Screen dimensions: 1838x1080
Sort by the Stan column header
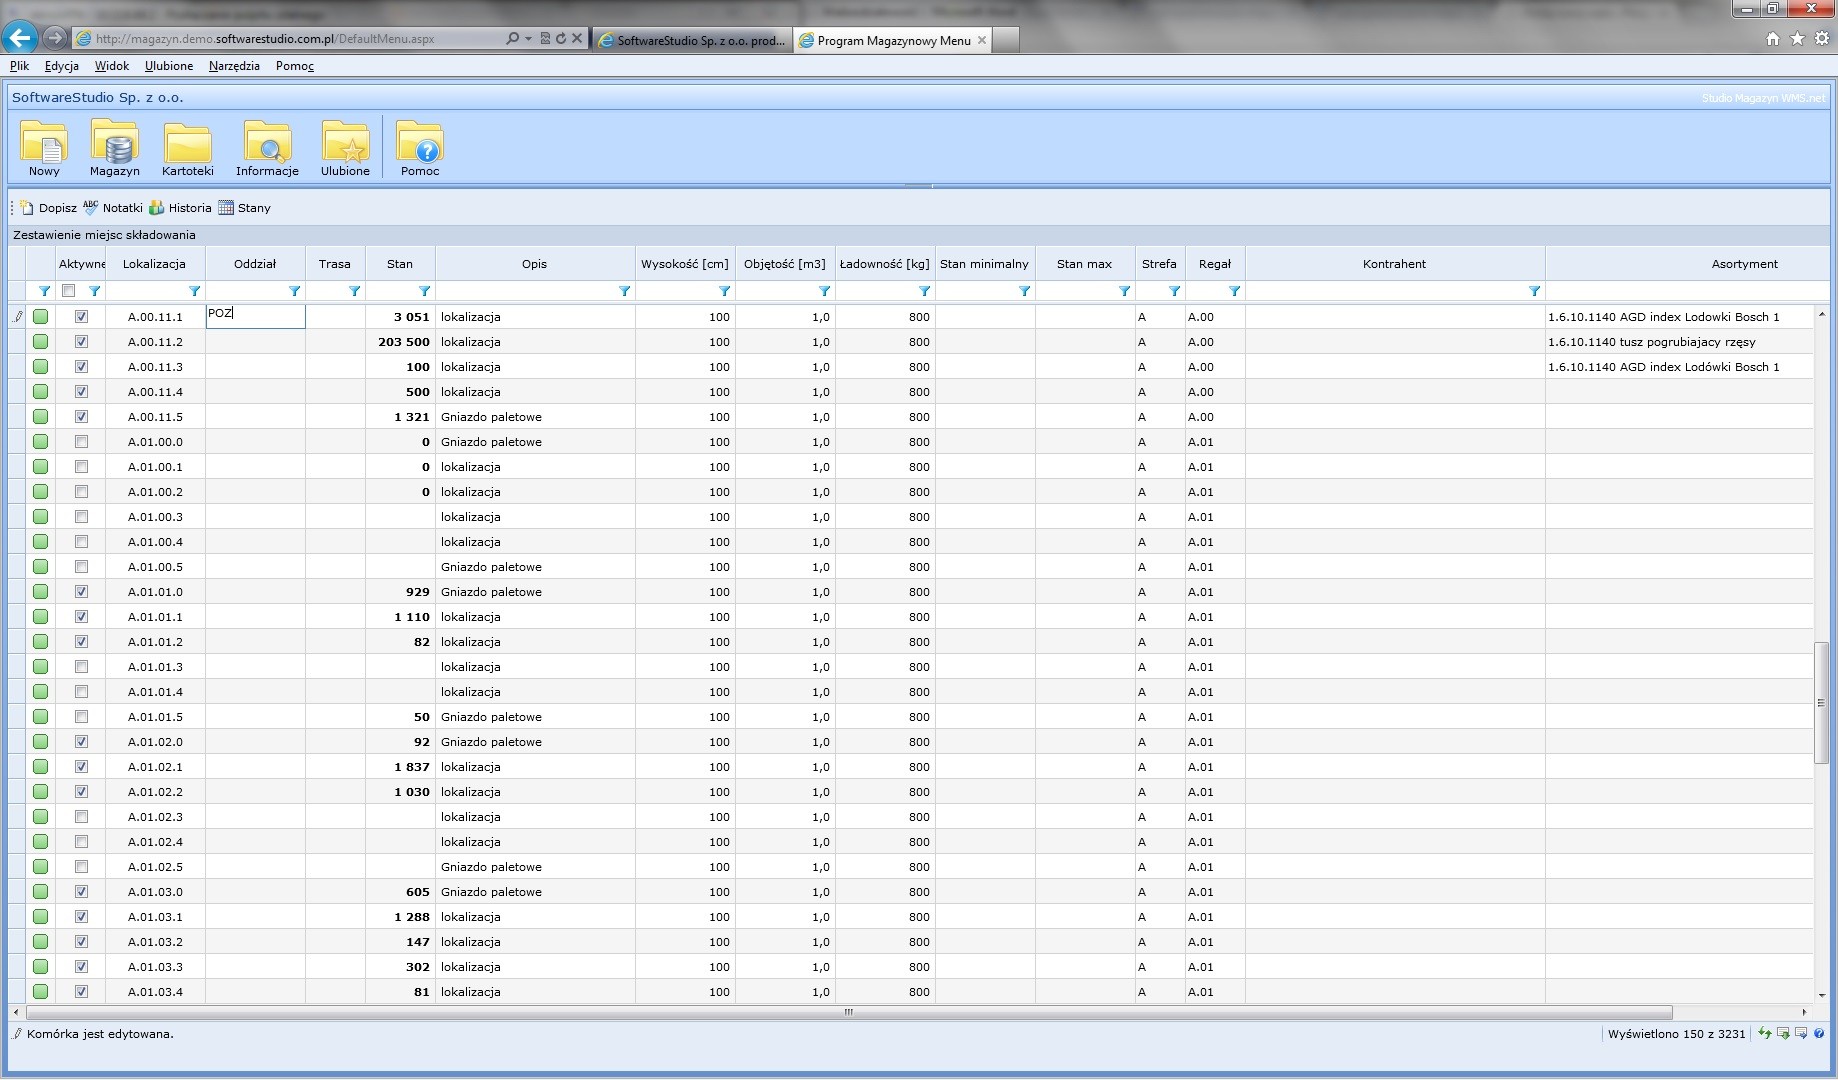click(400, 264)
